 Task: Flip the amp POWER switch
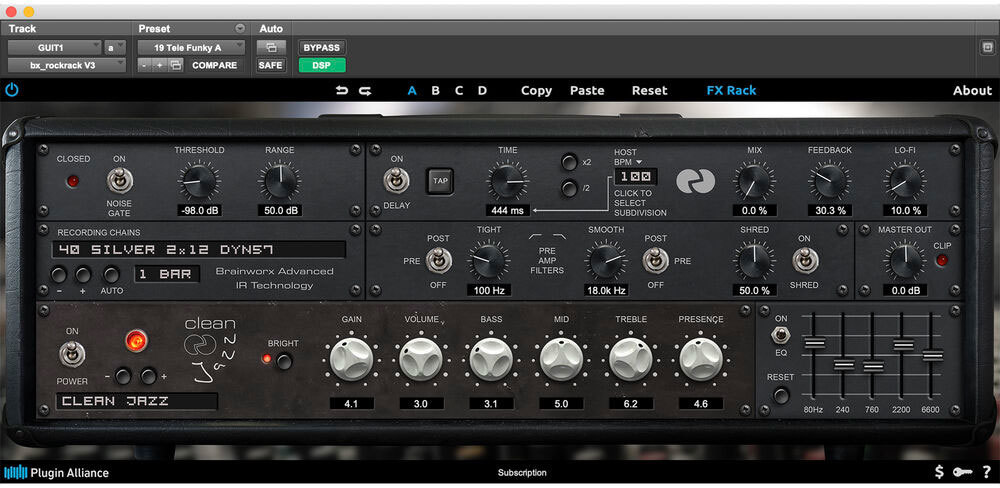click(72, 354)
